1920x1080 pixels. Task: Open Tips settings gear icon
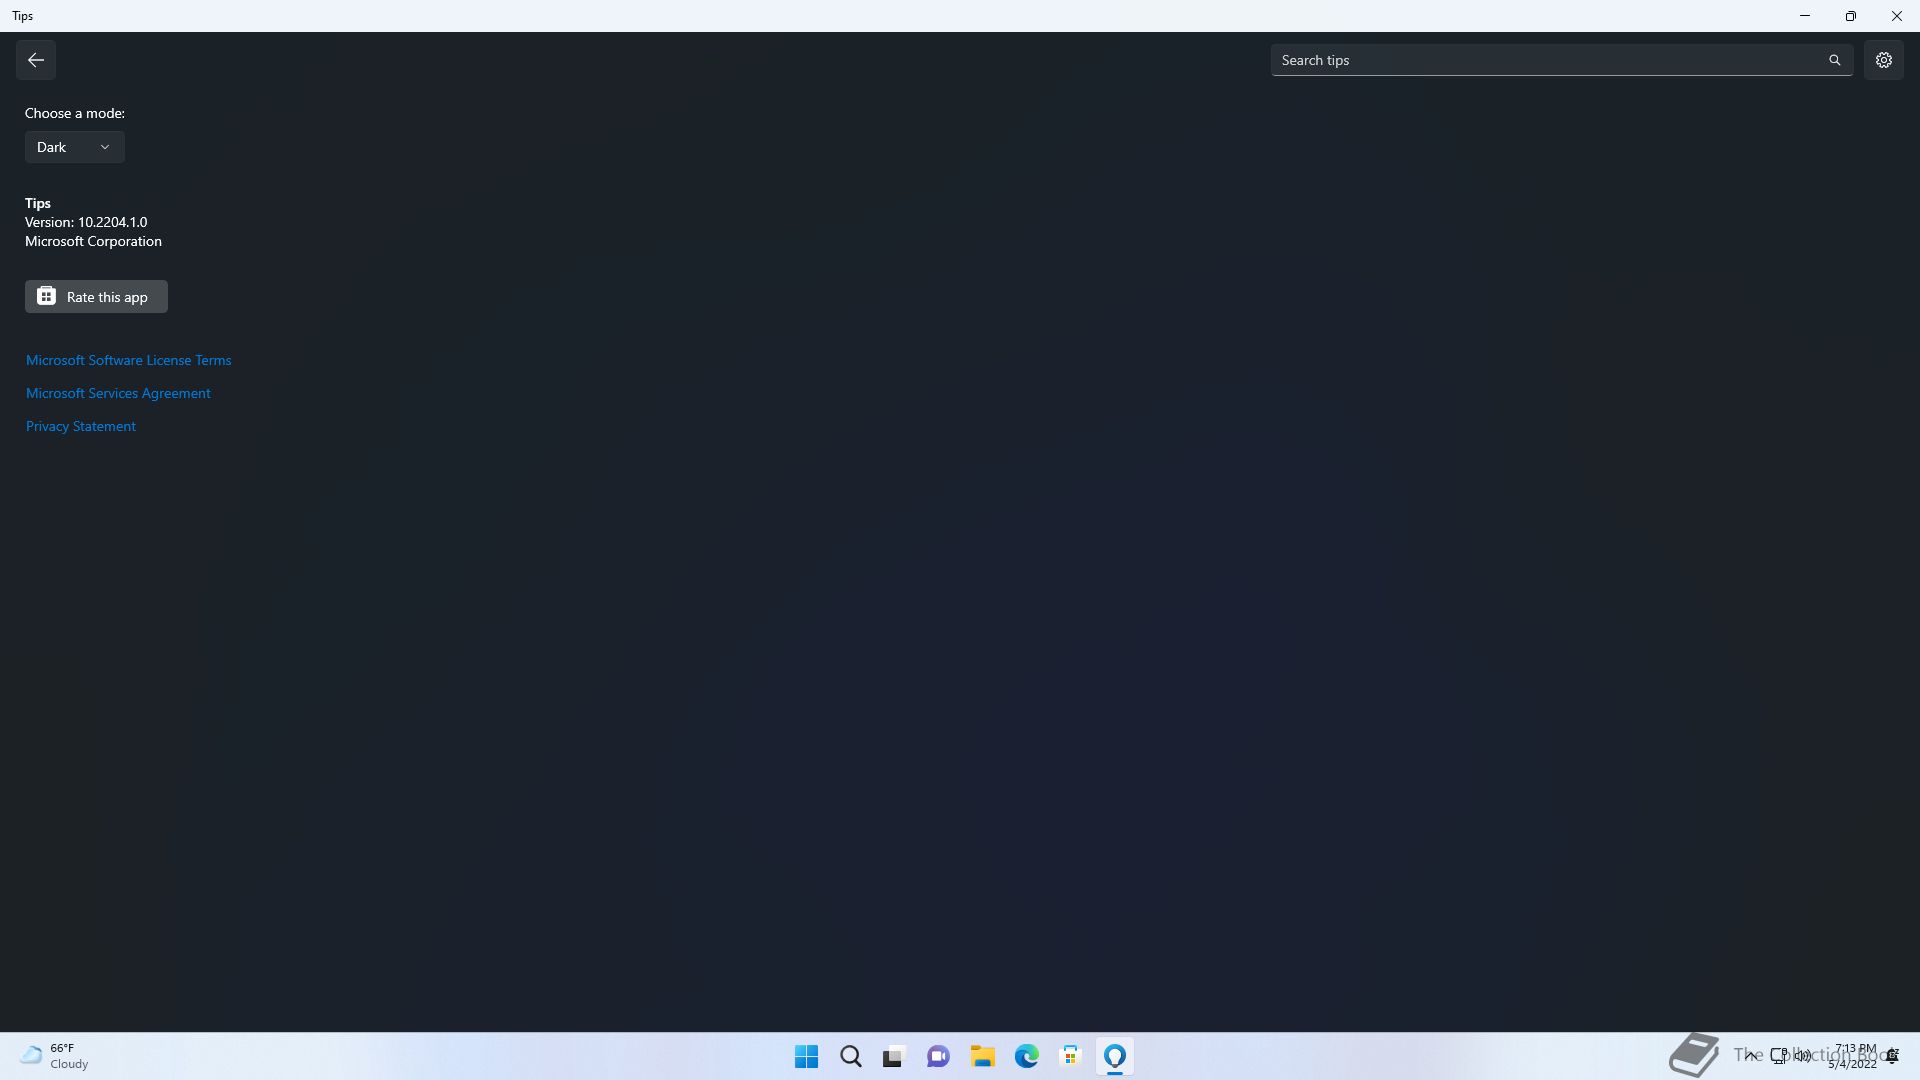pyautogui.click(x=1884, y=60)
